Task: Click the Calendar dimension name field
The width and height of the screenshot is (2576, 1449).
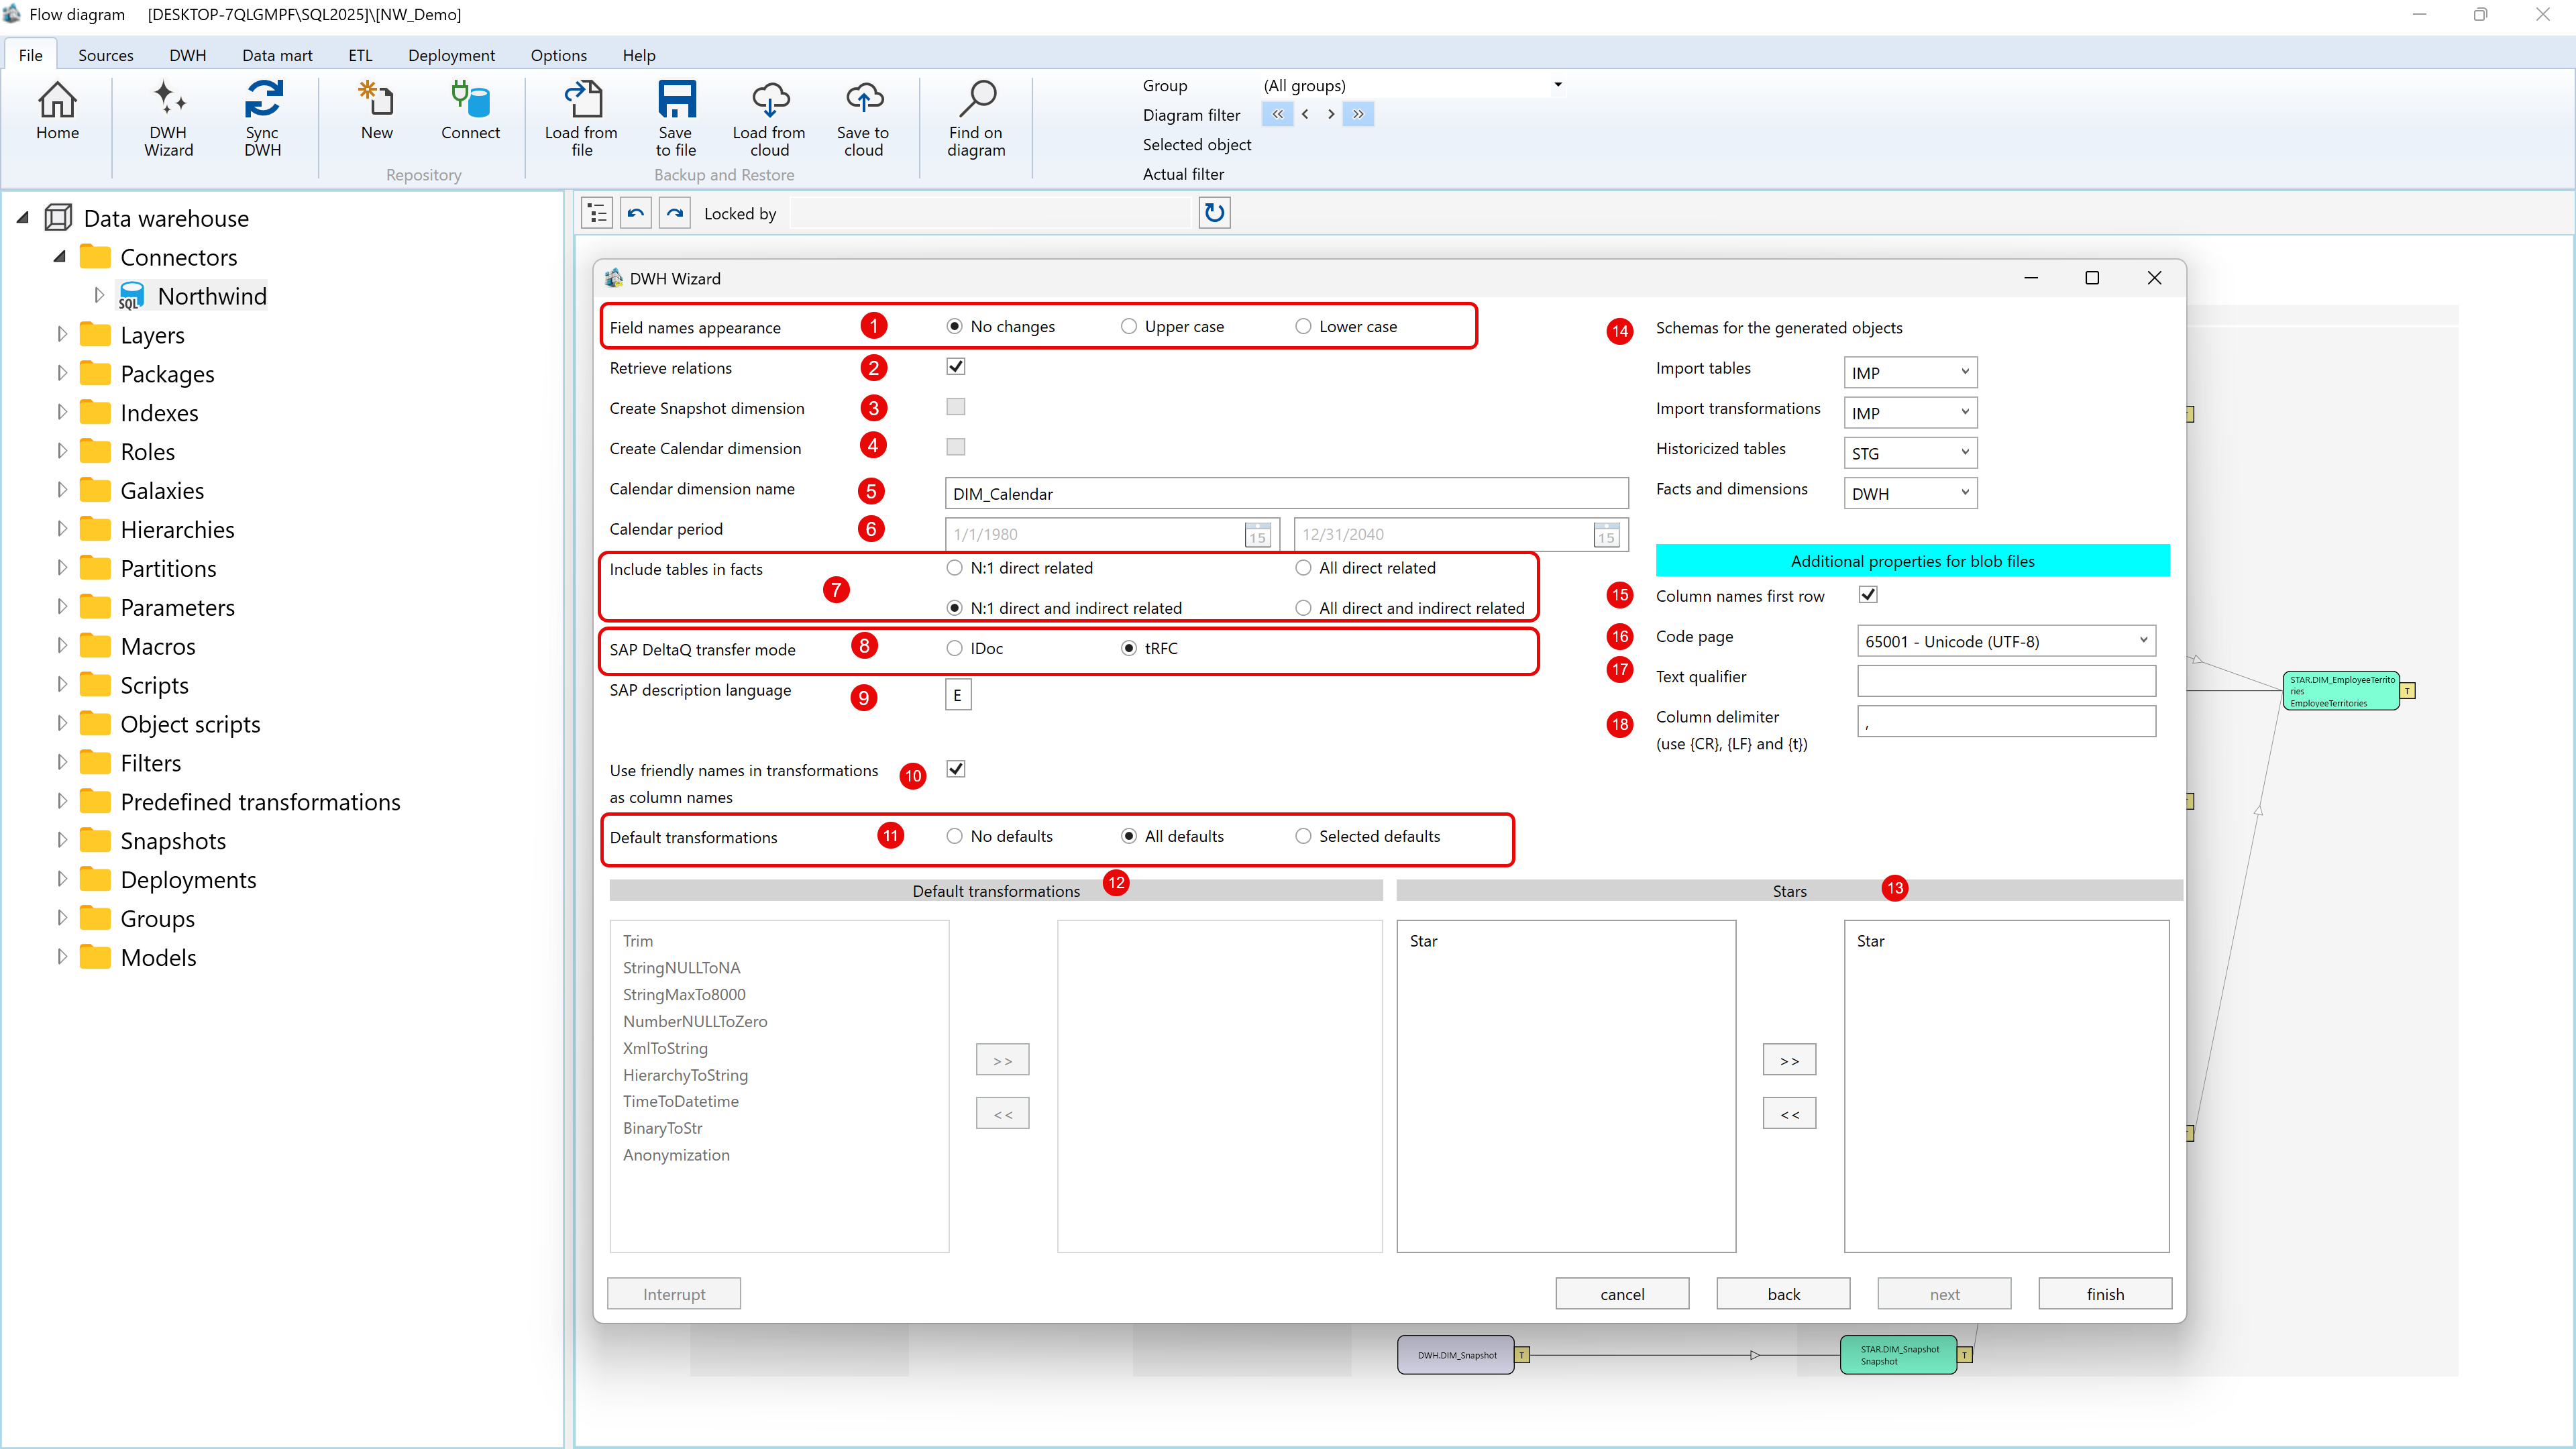Action: tap(1286, 493)
